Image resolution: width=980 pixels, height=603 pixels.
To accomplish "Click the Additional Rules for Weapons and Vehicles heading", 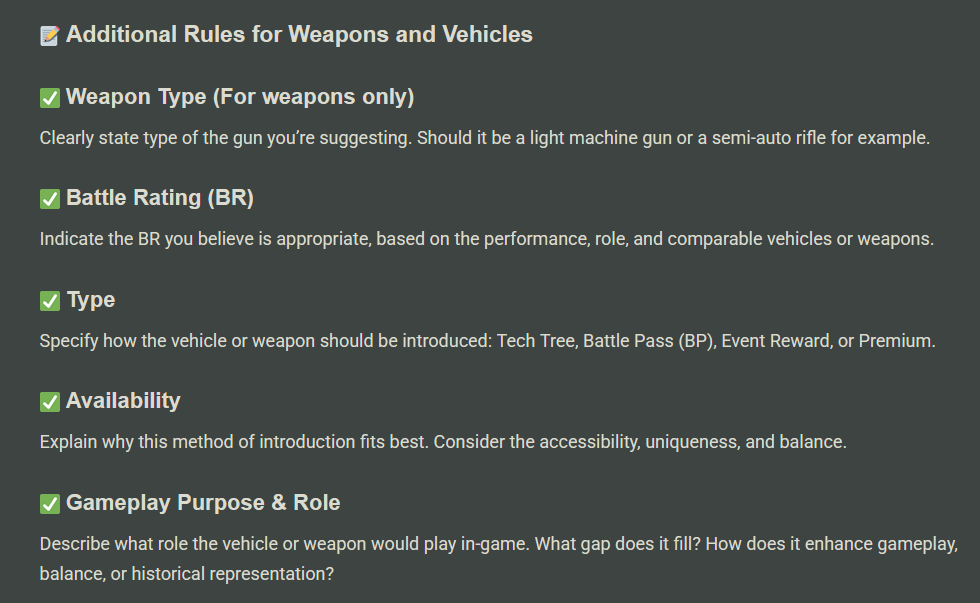I will [299, 35].
